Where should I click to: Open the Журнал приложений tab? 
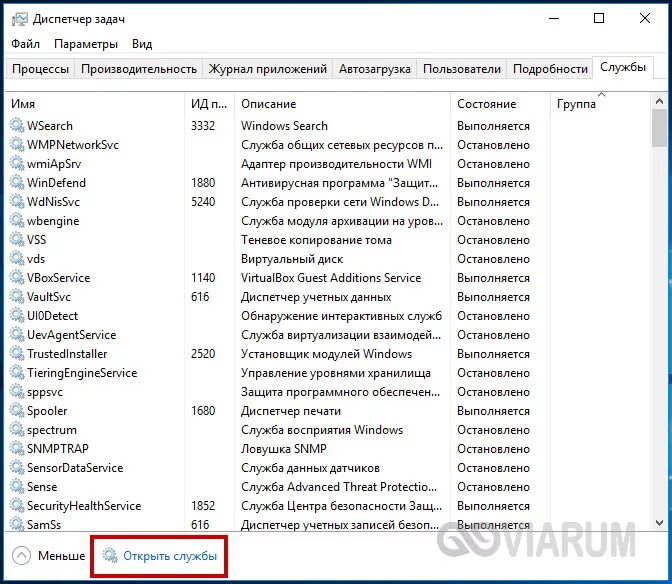point(267,69)
